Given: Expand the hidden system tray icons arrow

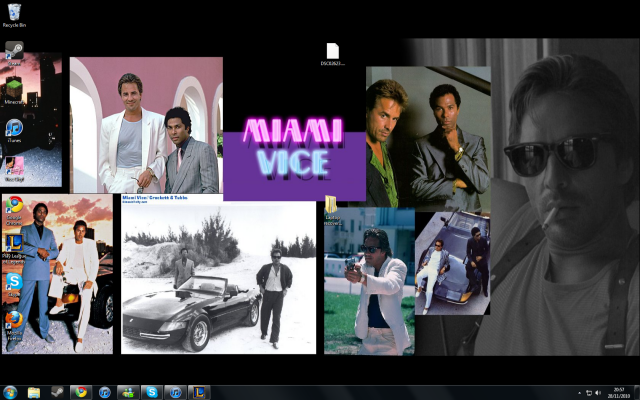Looking at the screenshot, I should [x=579, y=392].
